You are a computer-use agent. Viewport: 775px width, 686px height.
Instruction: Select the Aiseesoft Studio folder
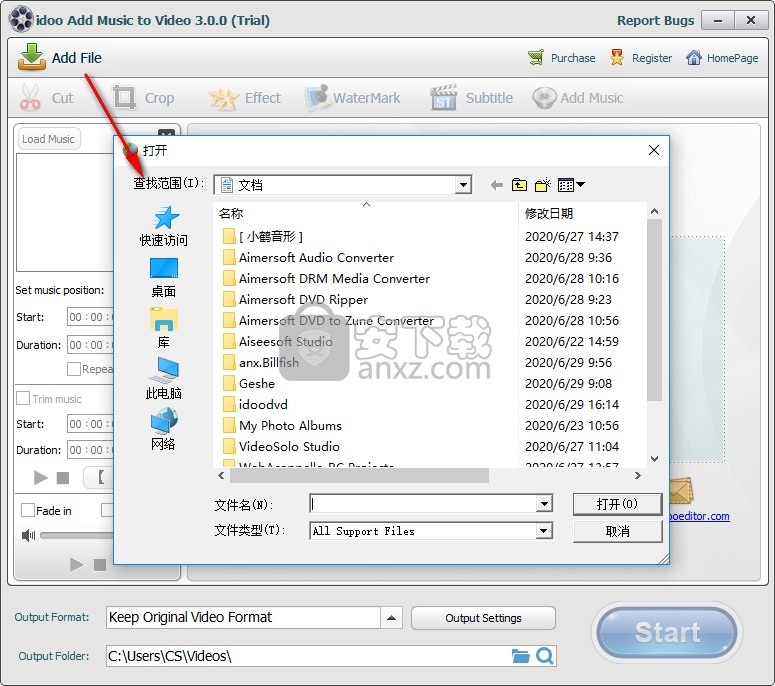click(x=278, y=342)
